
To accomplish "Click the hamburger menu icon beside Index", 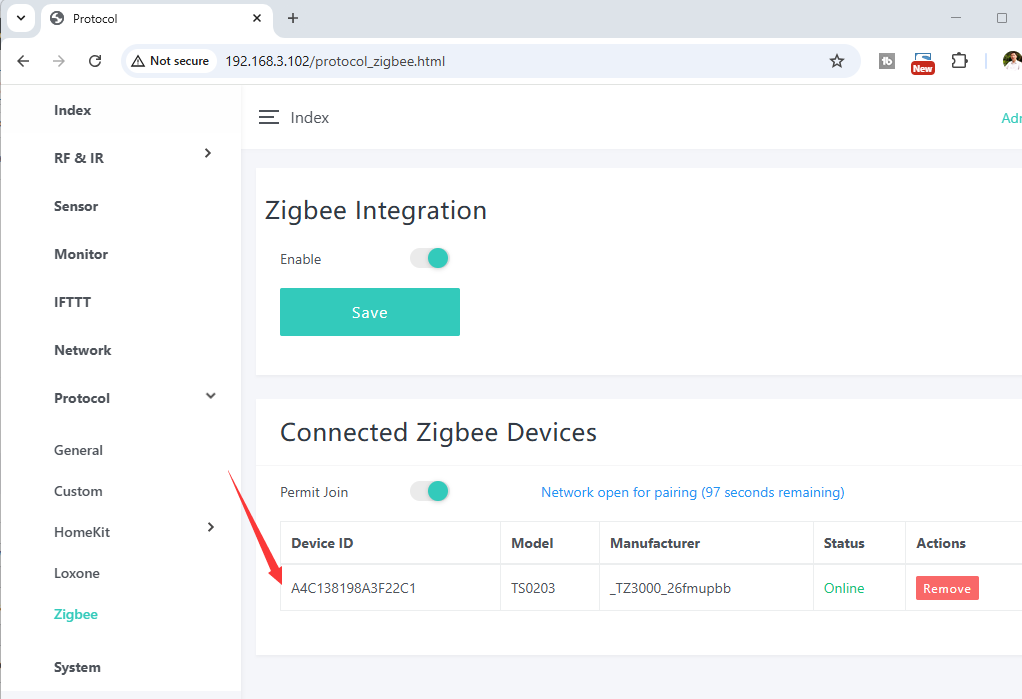I will tap(268, 118).
